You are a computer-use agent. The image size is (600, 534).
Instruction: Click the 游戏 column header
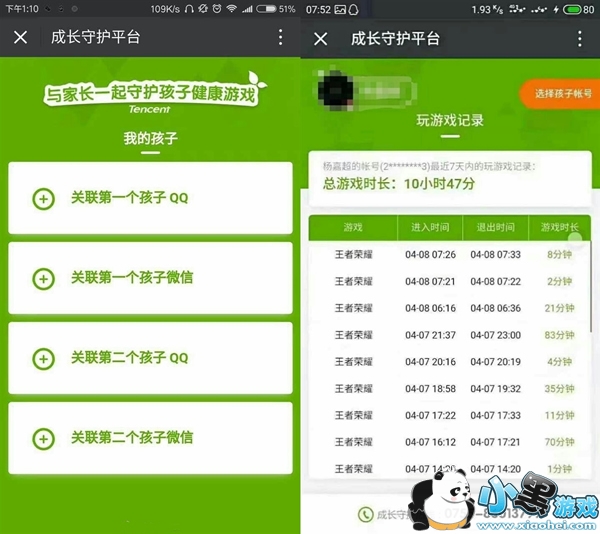click(x=353, y=228)
